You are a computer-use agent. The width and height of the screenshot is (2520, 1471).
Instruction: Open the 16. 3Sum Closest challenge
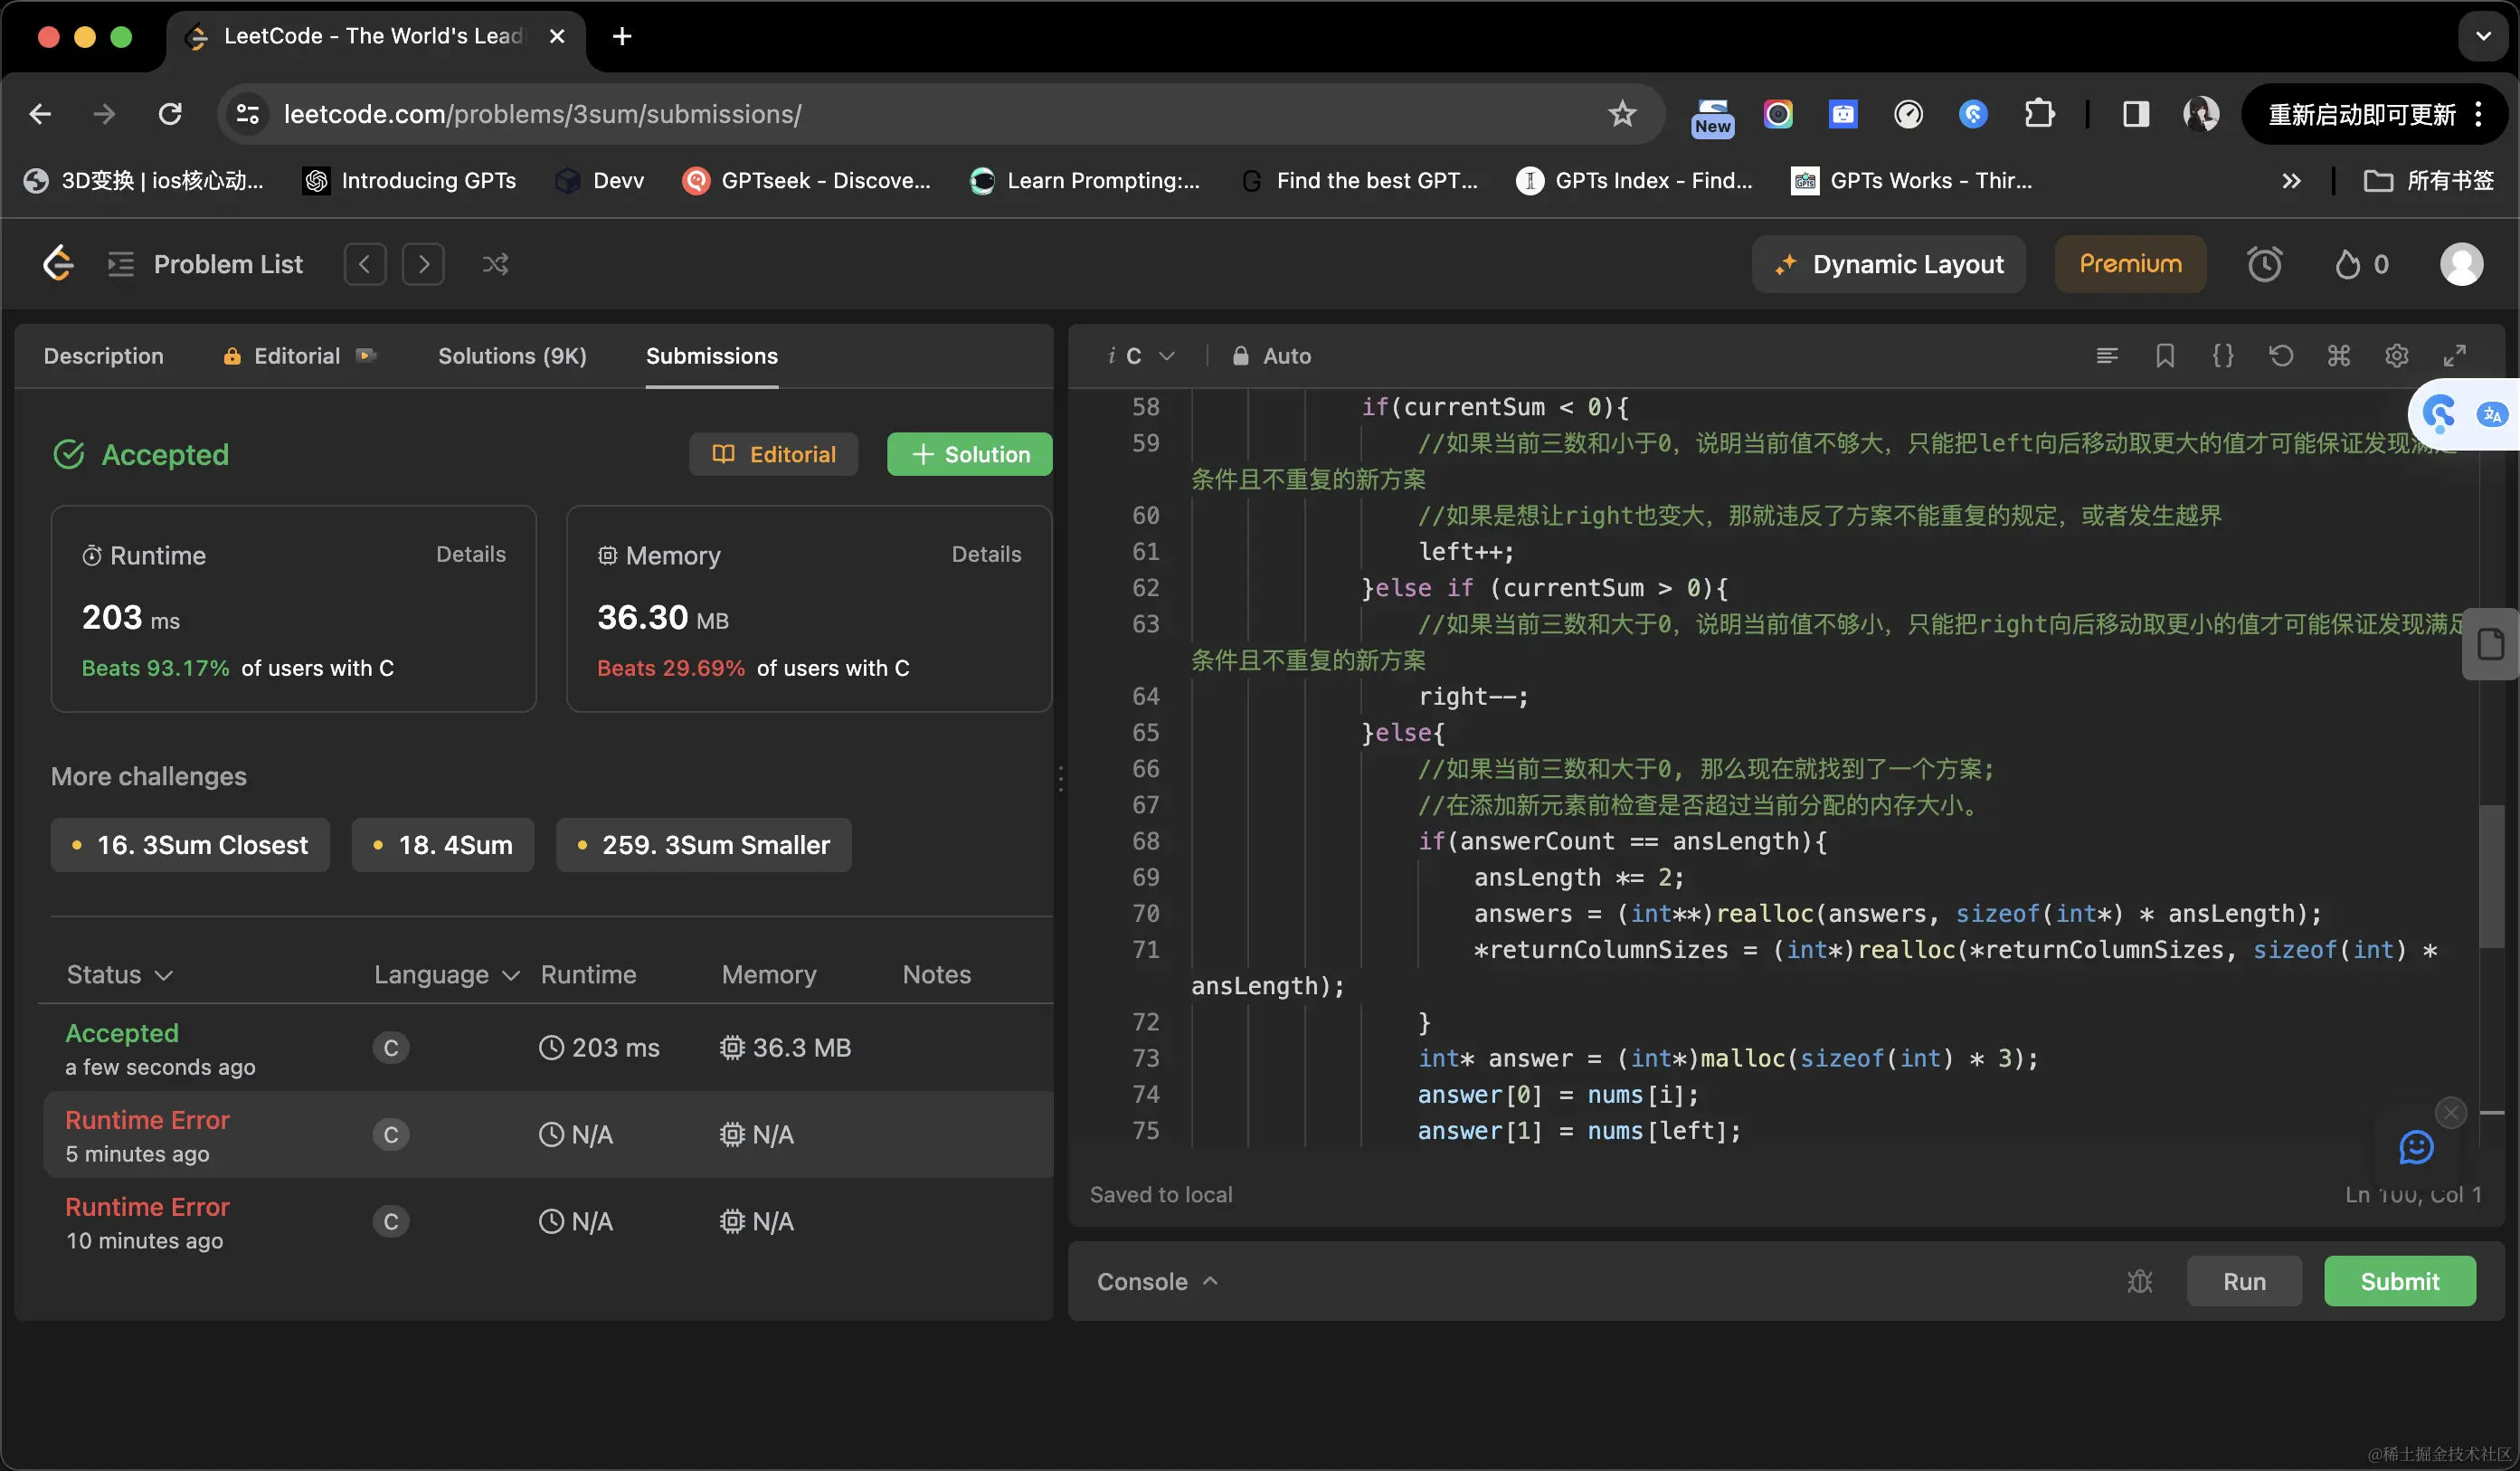coord(190,845)
